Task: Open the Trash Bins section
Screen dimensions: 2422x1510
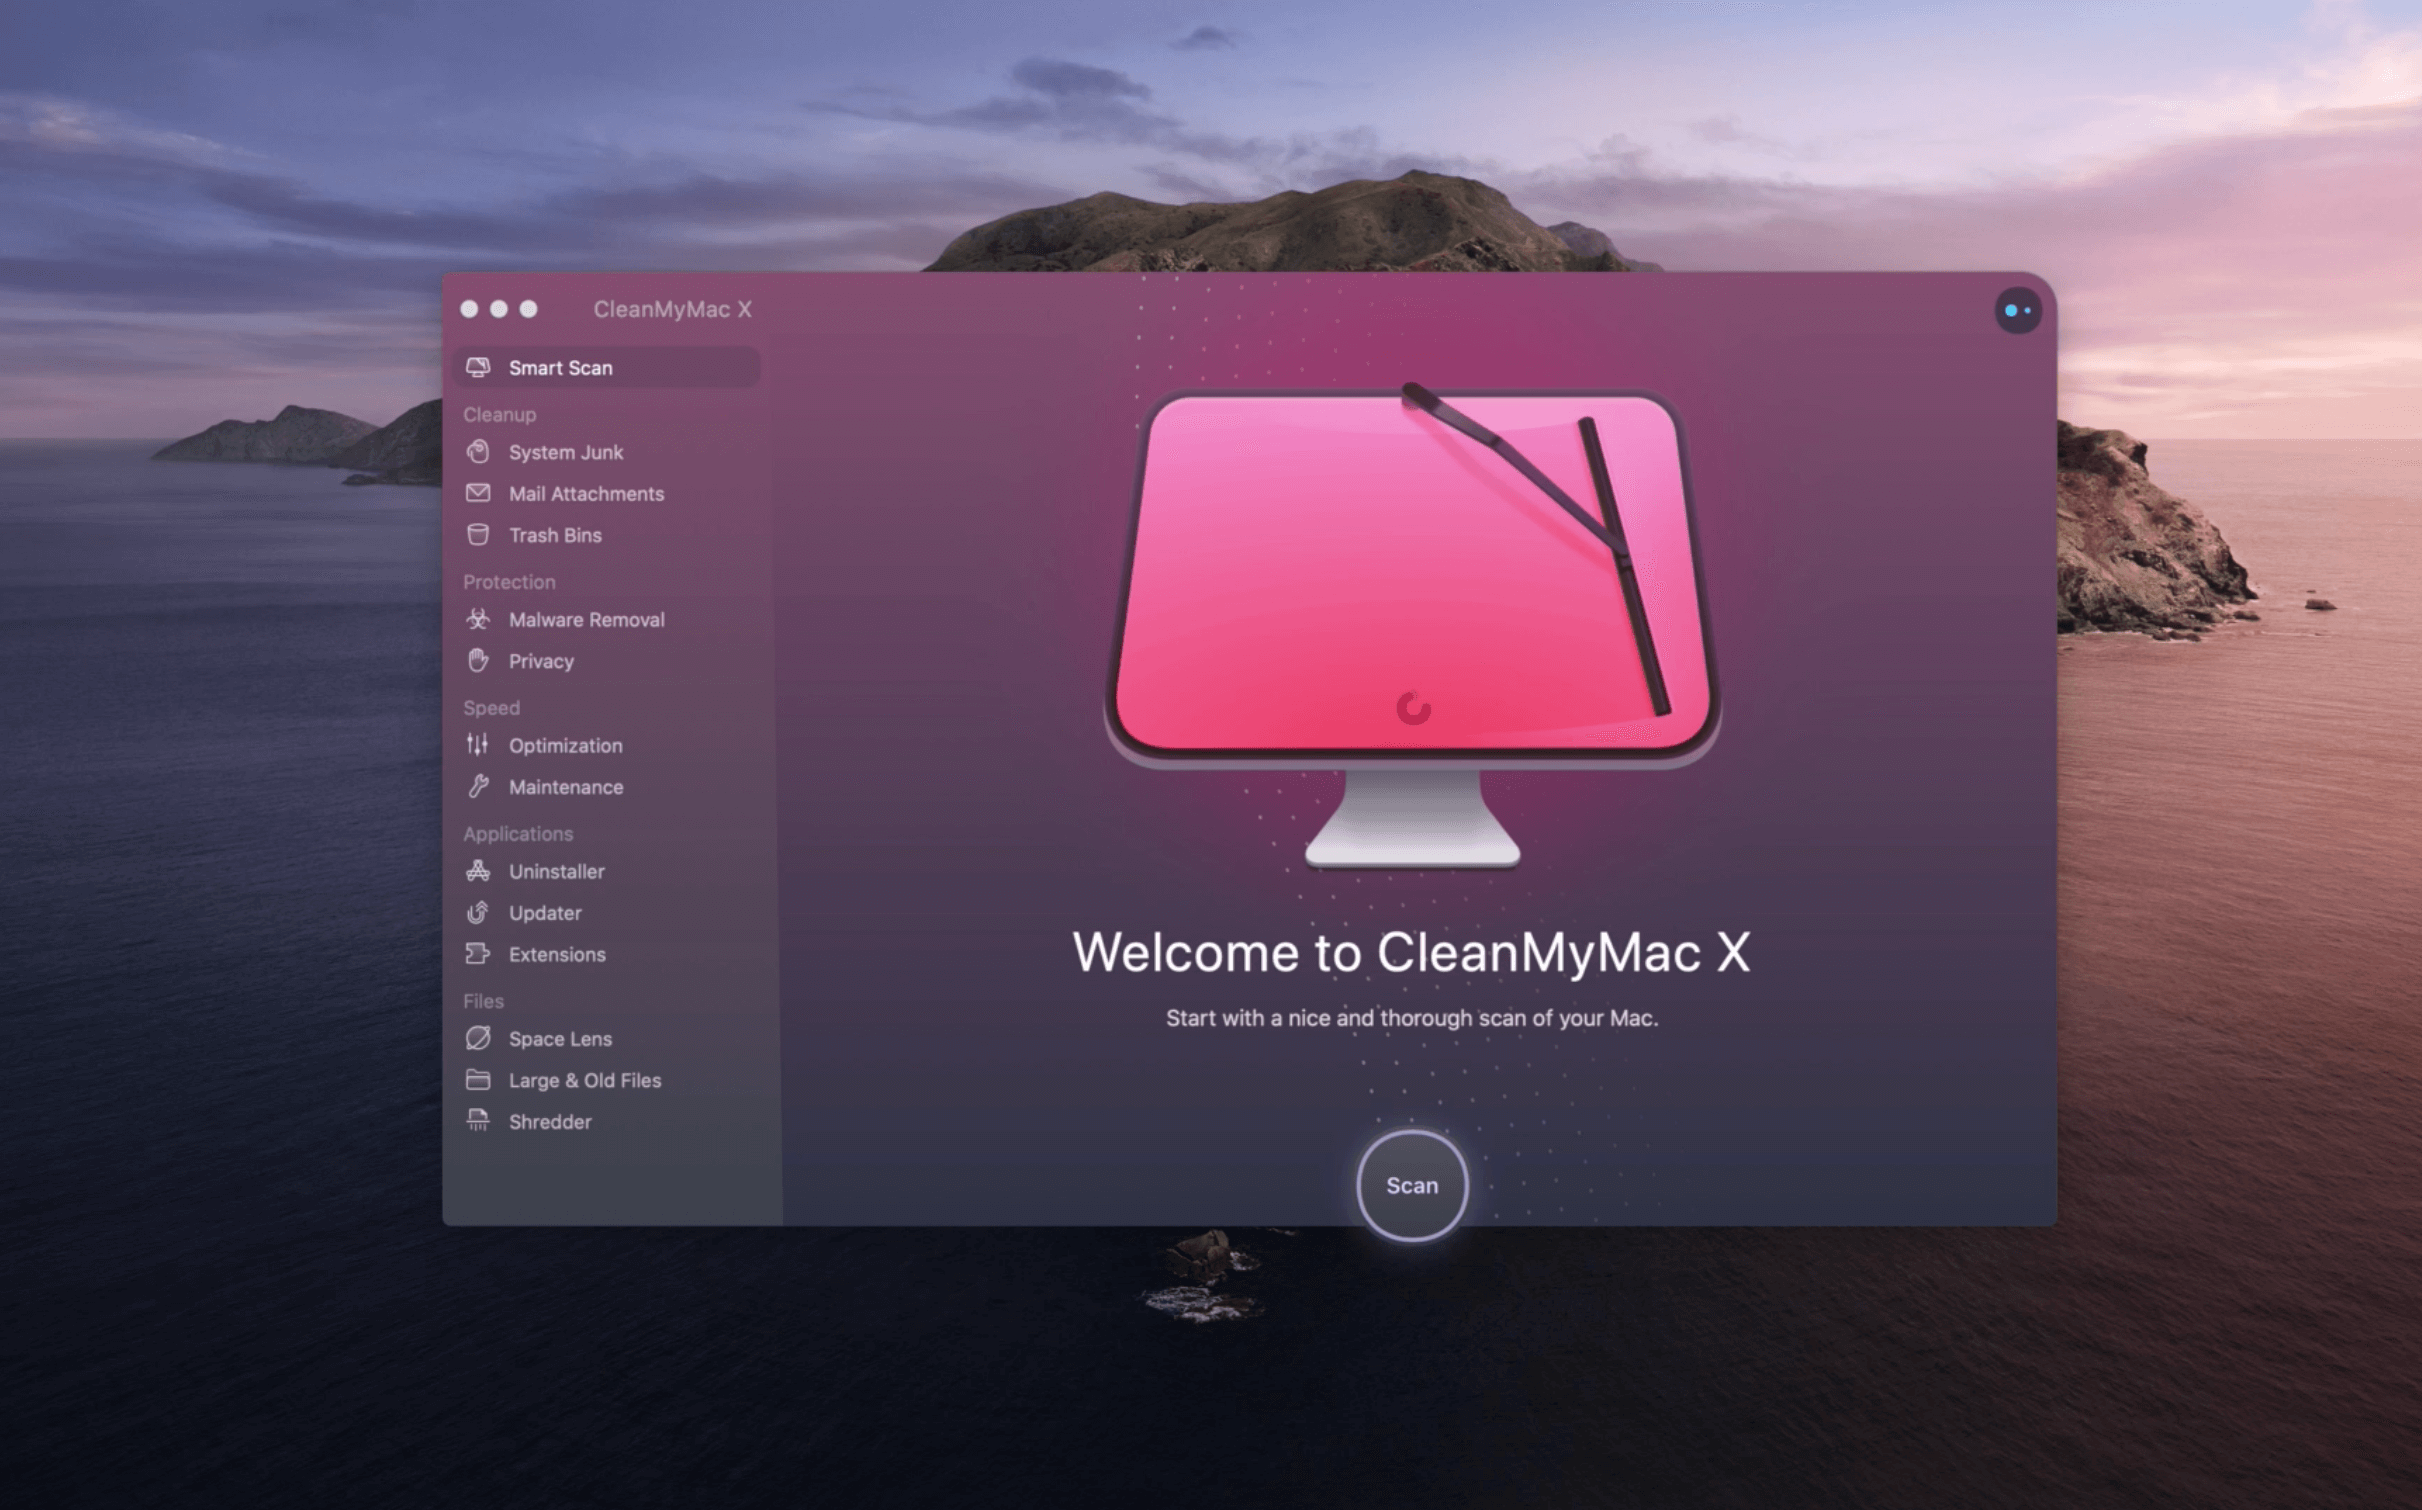Action: (606, 535)
